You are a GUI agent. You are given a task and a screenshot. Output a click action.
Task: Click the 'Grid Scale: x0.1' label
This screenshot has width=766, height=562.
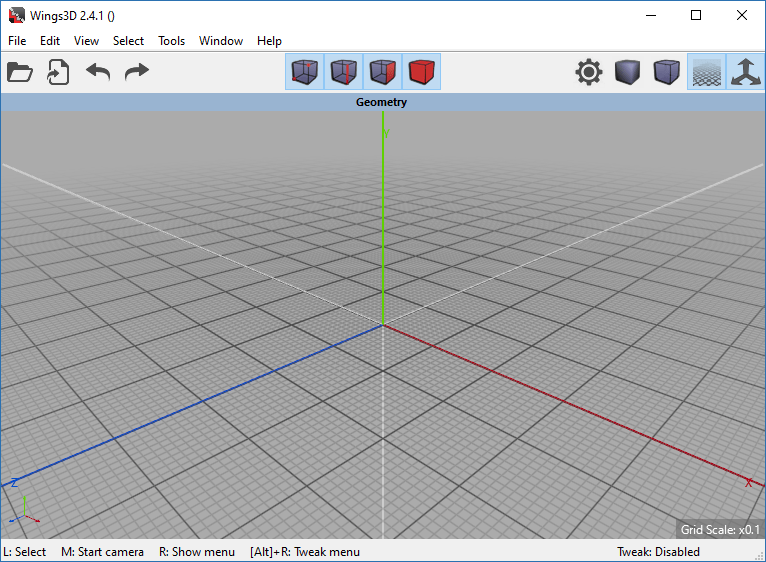(721, 530)
